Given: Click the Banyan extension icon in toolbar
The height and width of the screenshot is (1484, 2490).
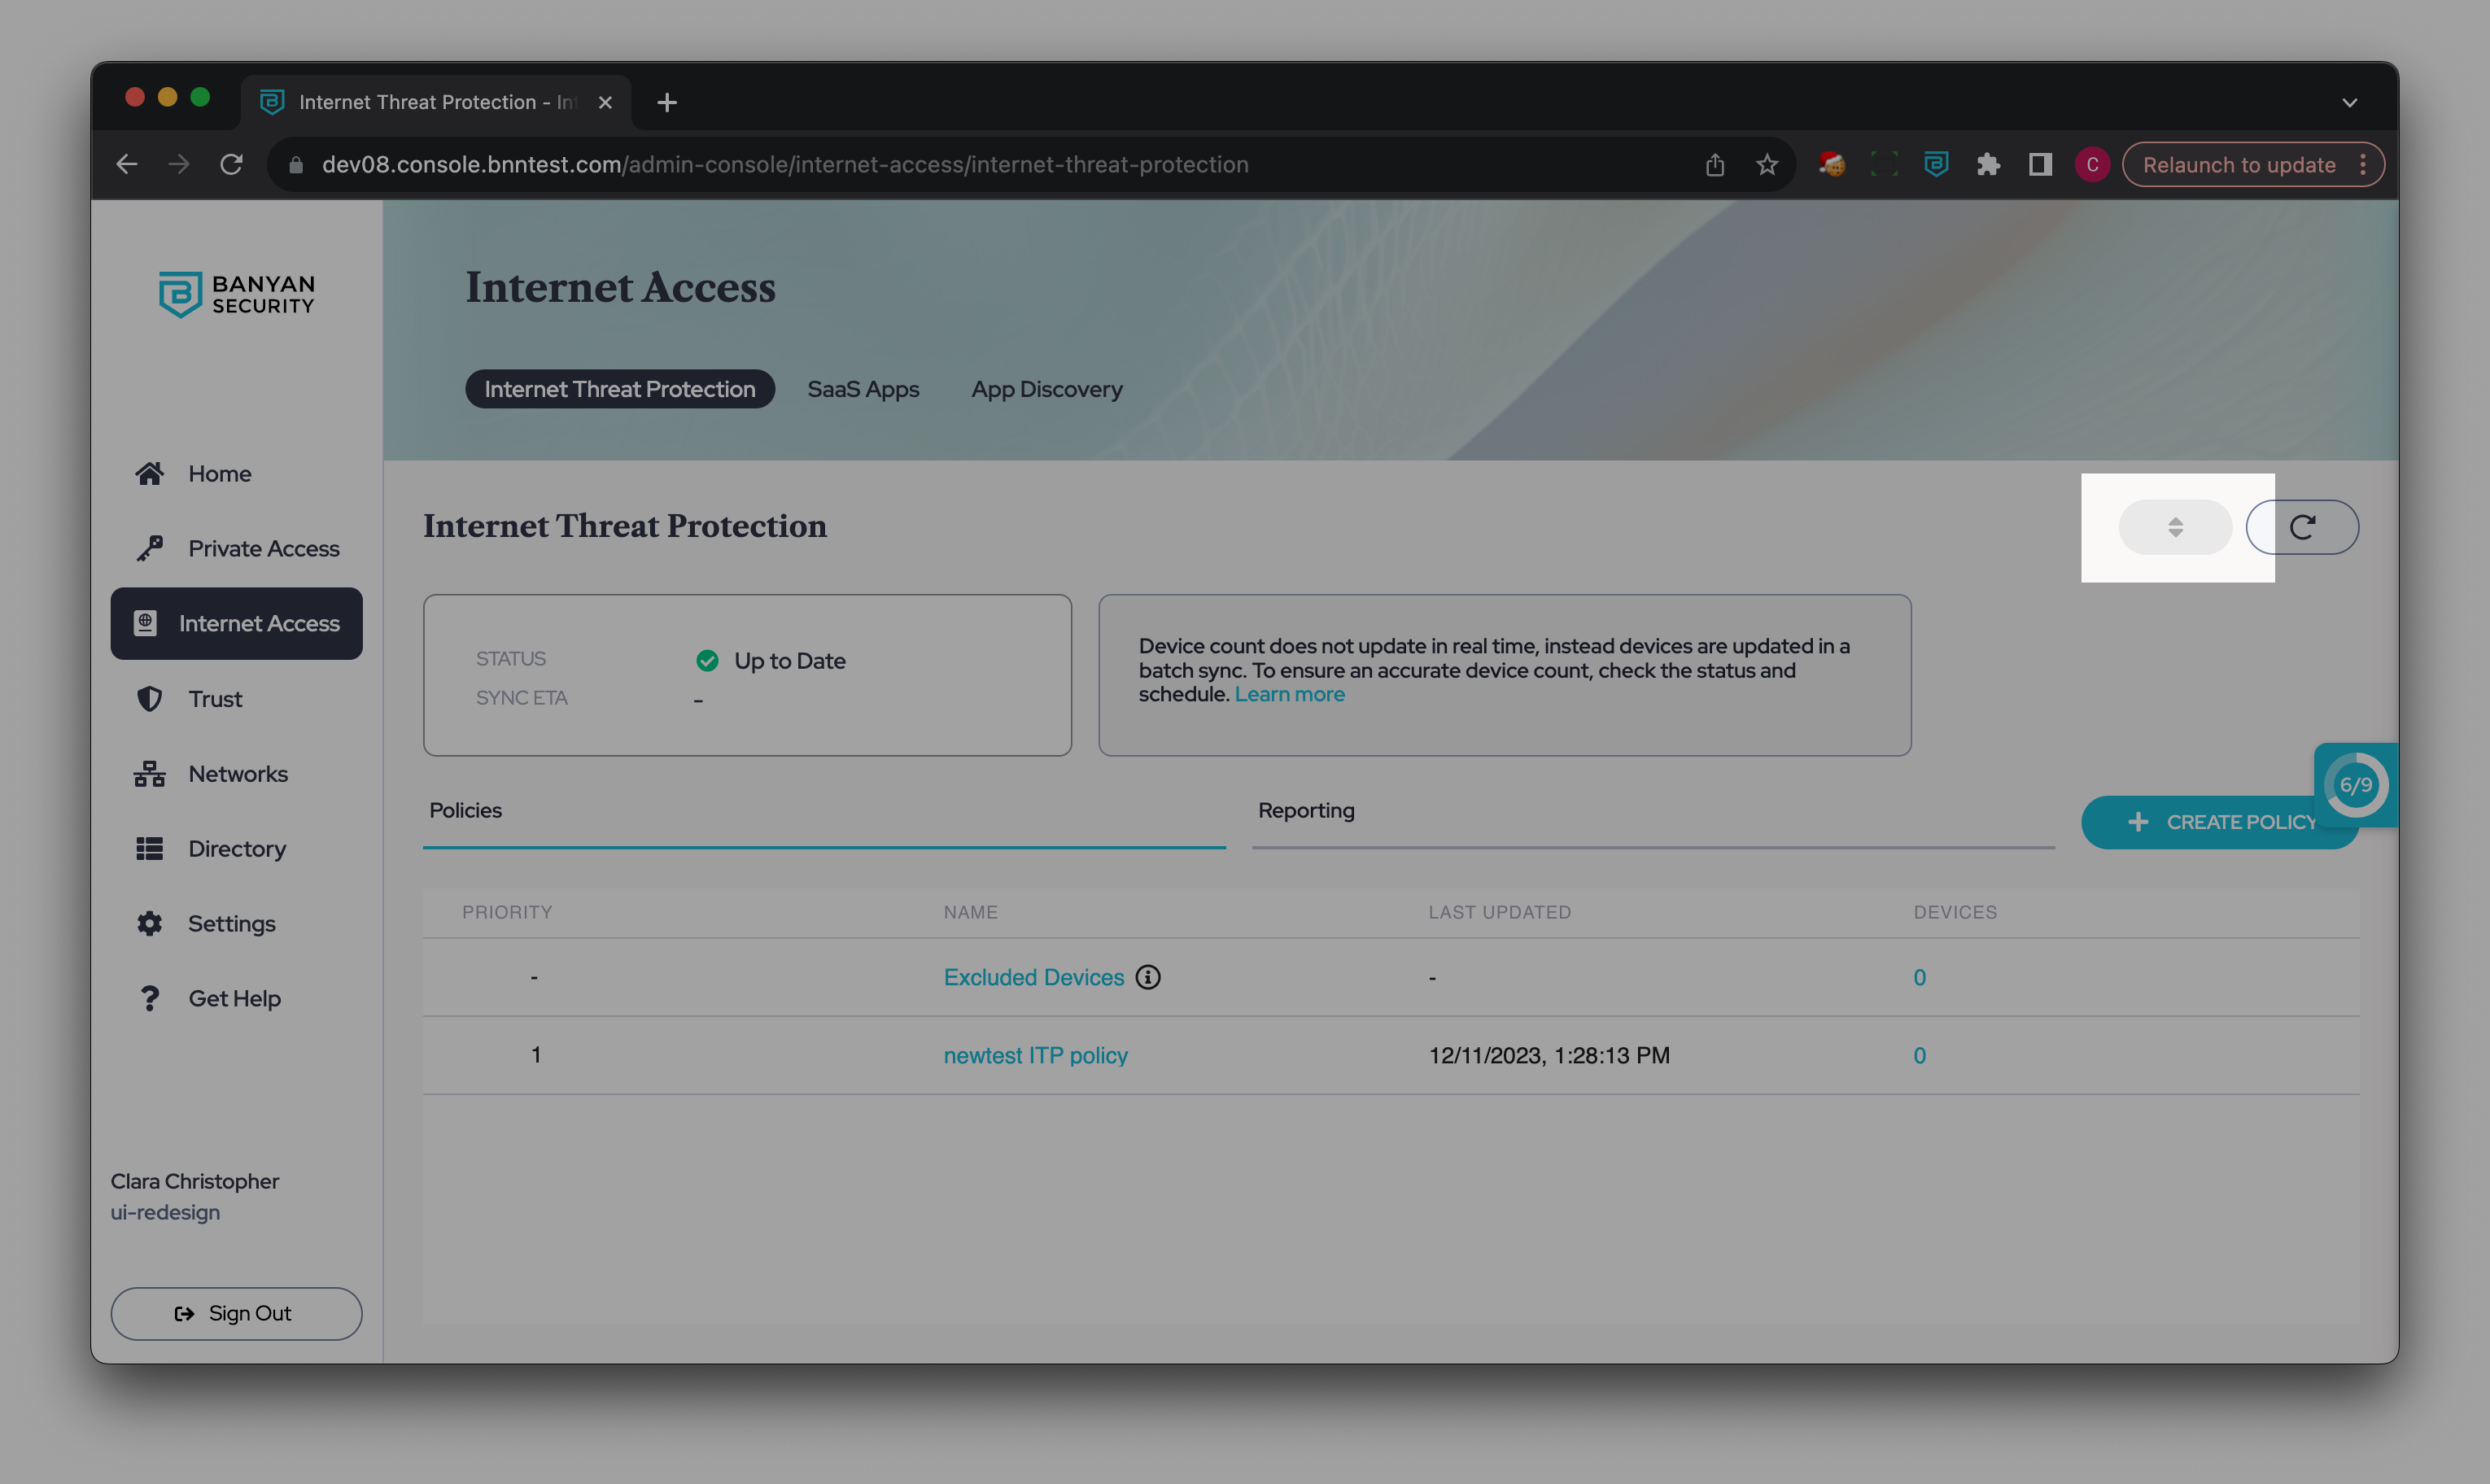Looking at the screenshot, I should [x=1936, y=164].
